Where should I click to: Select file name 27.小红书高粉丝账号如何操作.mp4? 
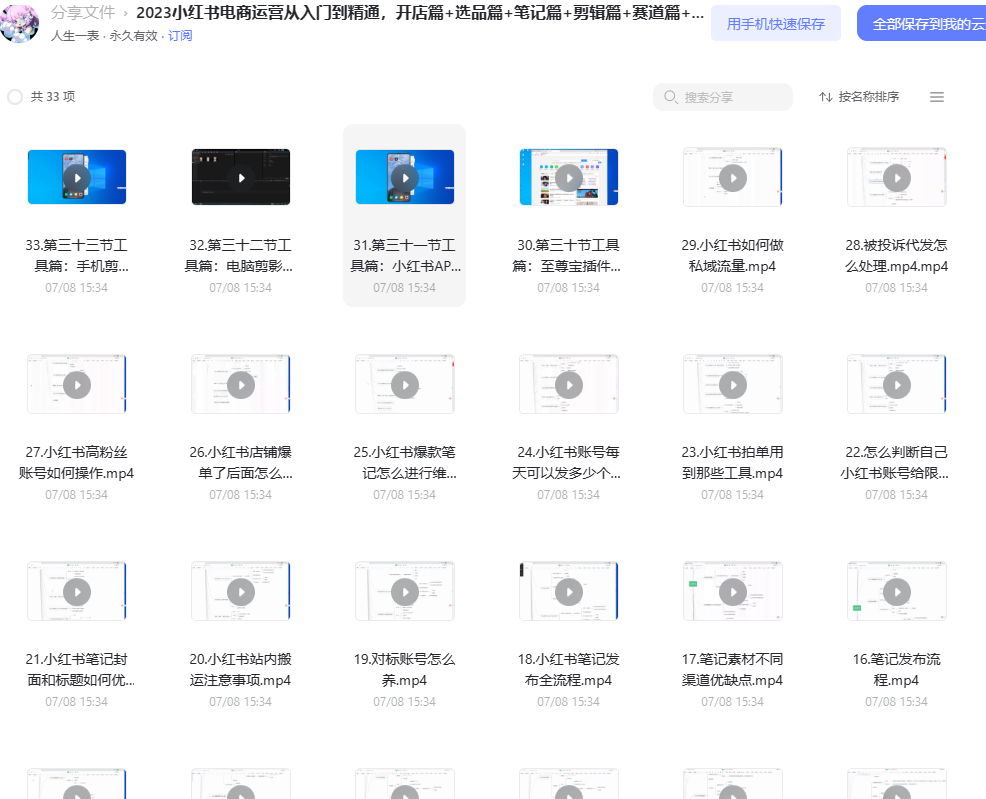coord(77,462)
